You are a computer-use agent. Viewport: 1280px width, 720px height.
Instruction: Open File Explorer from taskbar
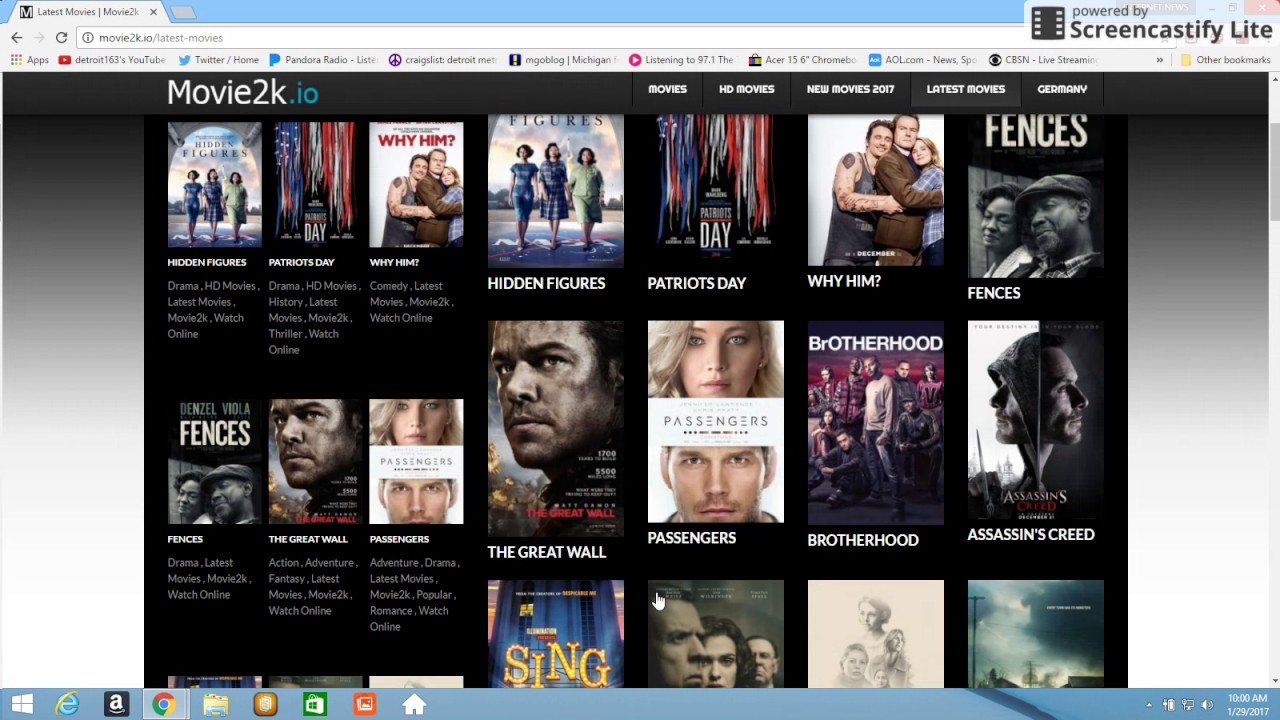pyautogui.click(x=215, y=705)
